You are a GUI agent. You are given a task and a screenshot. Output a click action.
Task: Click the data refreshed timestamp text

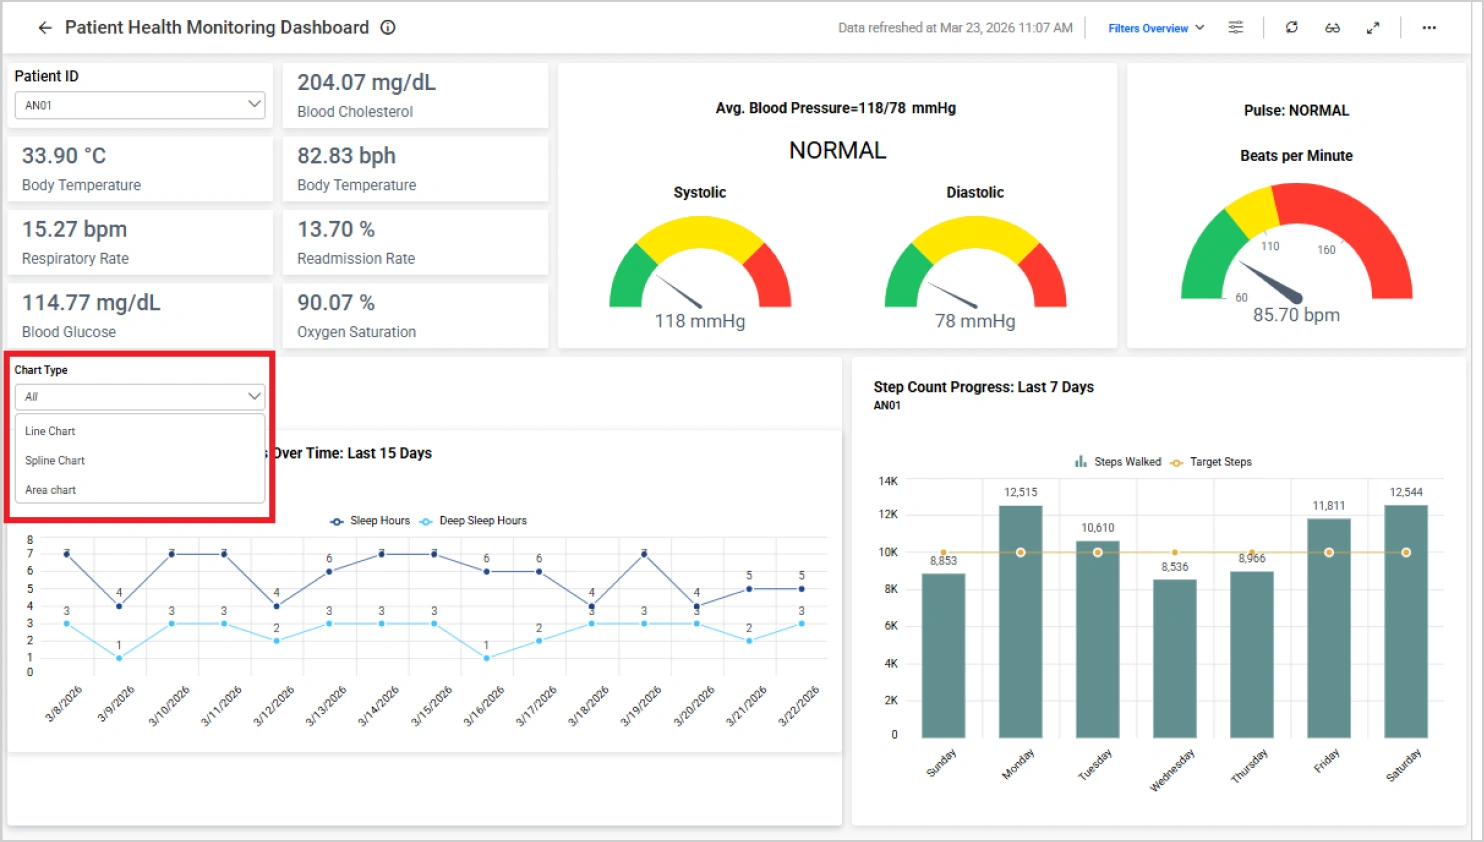955,28
